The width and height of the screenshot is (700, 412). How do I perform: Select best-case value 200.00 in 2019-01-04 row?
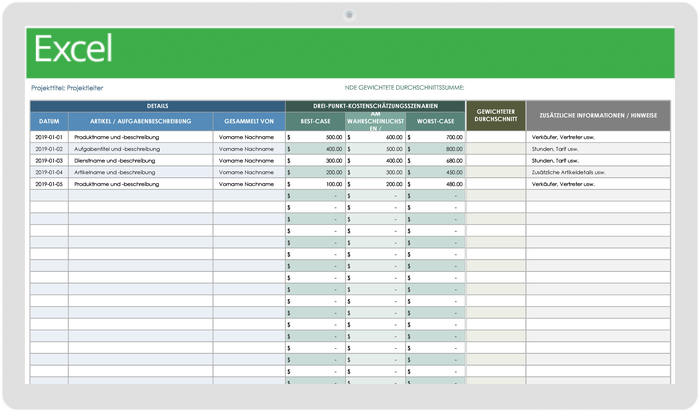(x=316, y=172)
